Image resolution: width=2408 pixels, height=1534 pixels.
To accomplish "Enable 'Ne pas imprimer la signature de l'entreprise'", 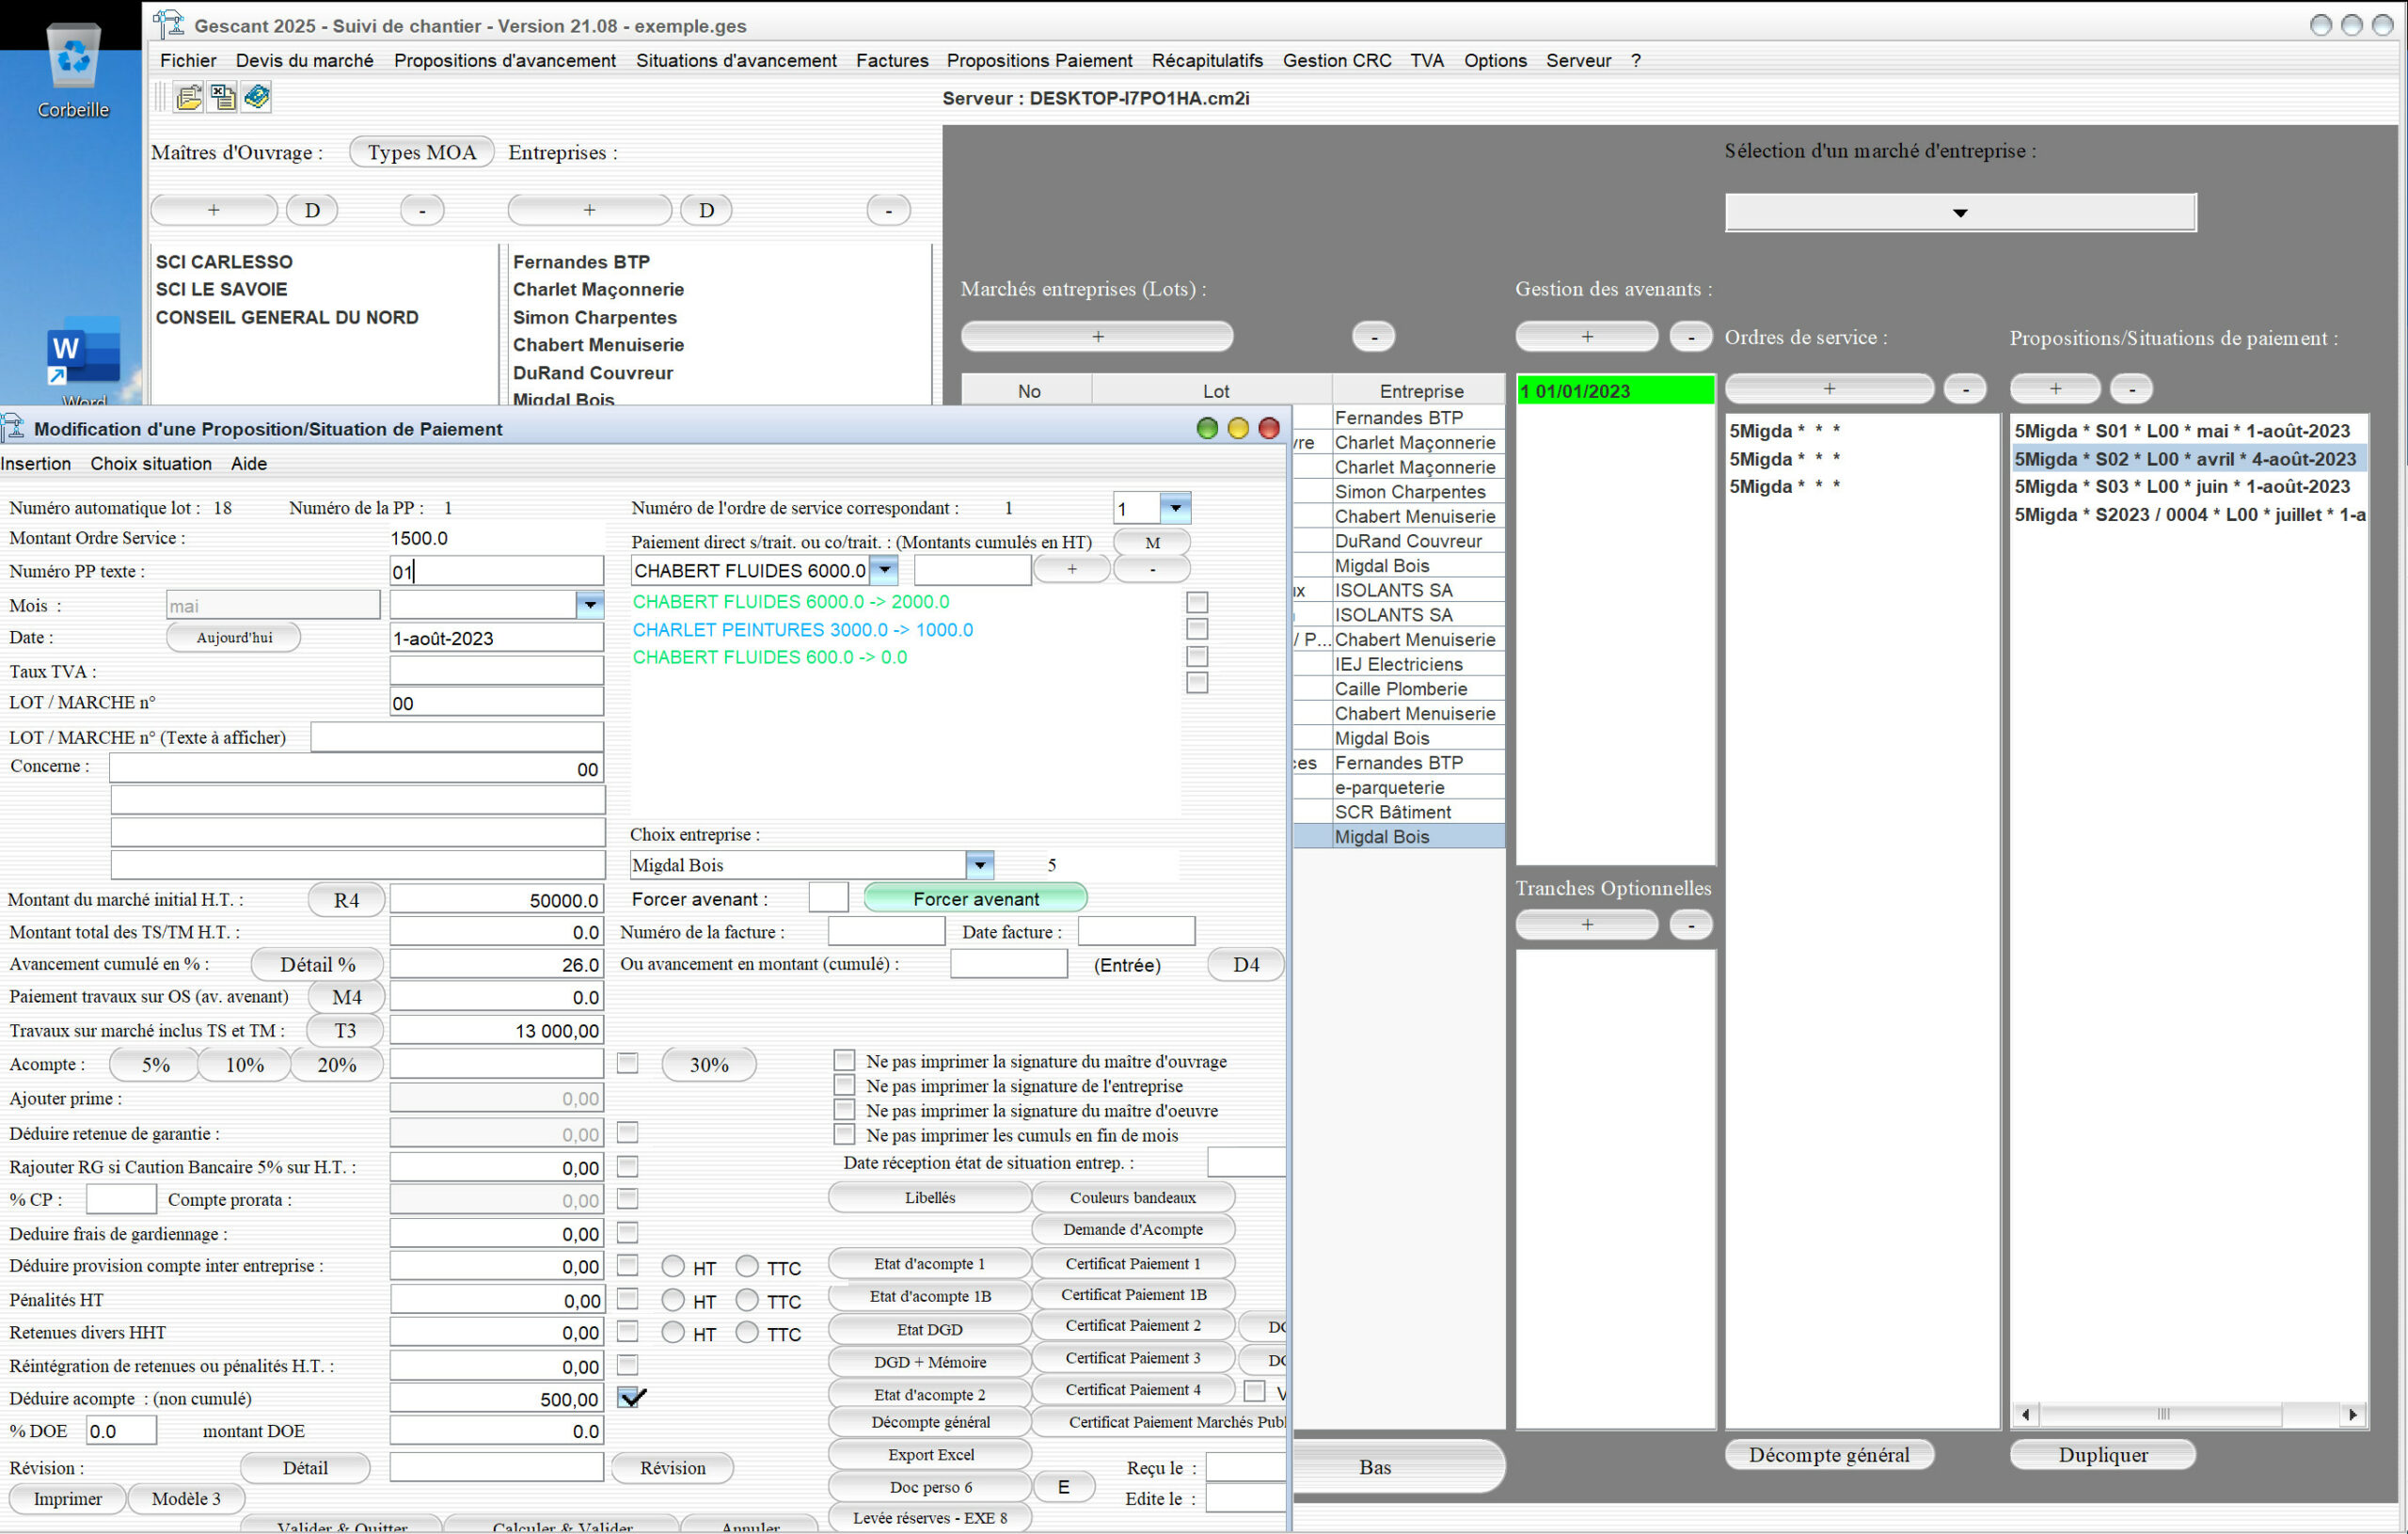I will [845, 1085].
